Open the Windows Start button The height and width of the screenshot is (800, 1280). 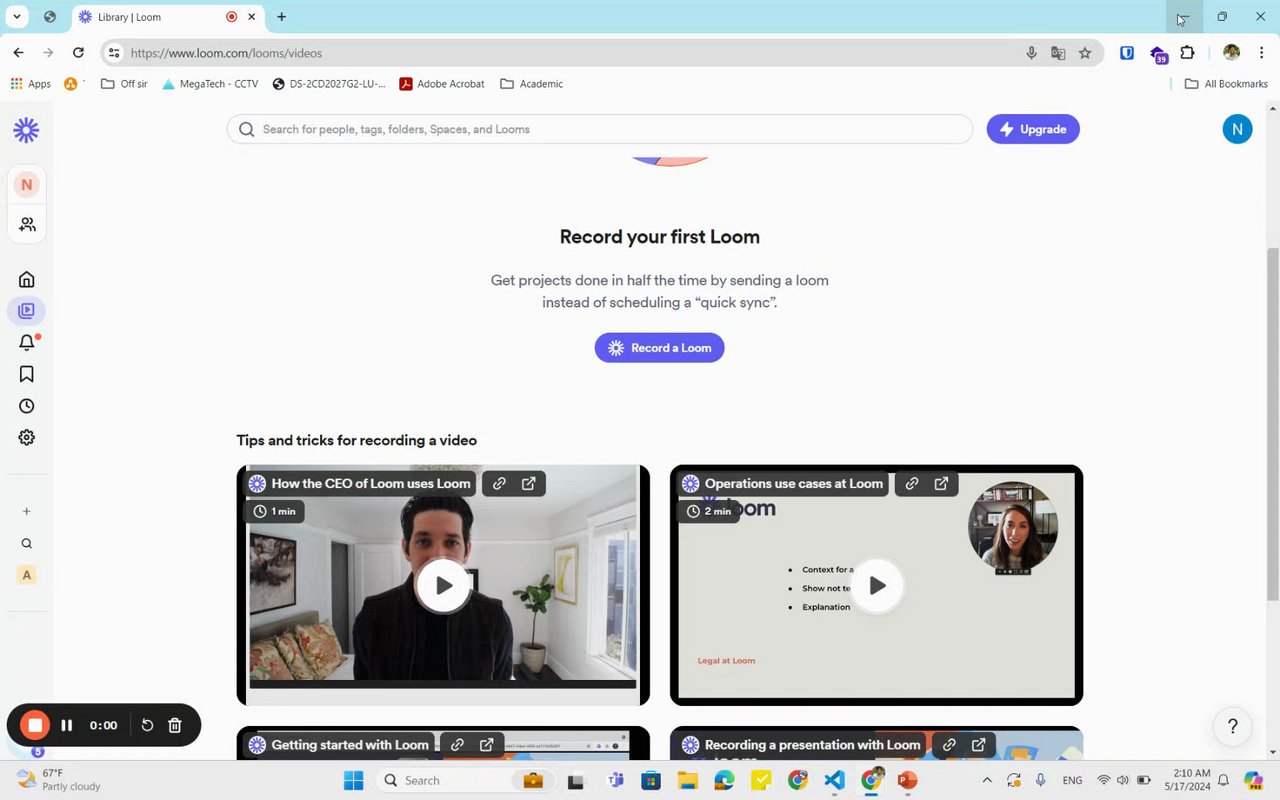click(x=353, y=780)
